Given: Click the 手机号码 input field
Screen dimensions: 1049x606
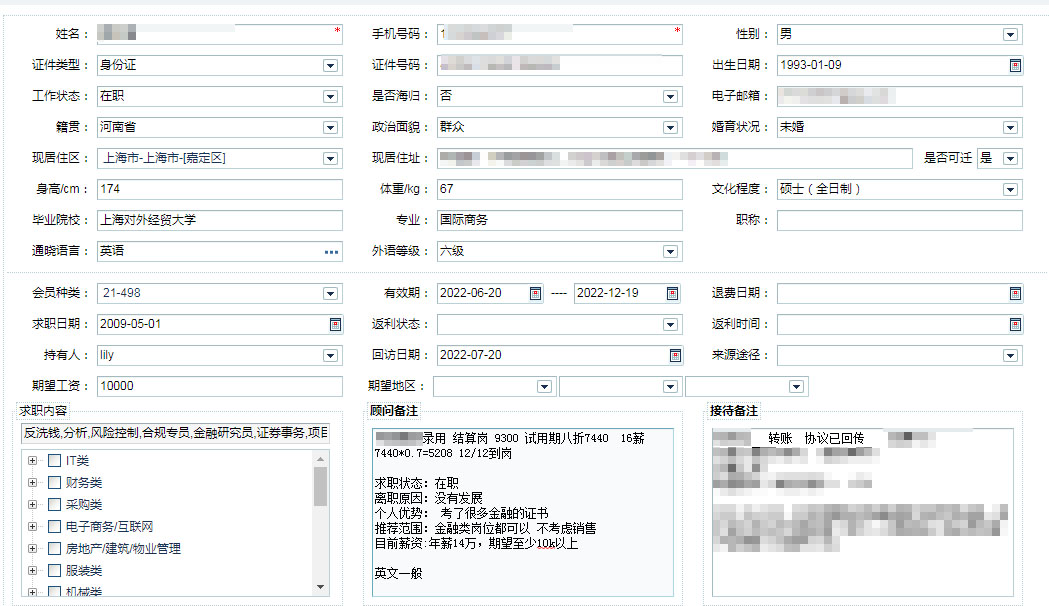Looking at the screenshot, I should click(x=559, y=34).
